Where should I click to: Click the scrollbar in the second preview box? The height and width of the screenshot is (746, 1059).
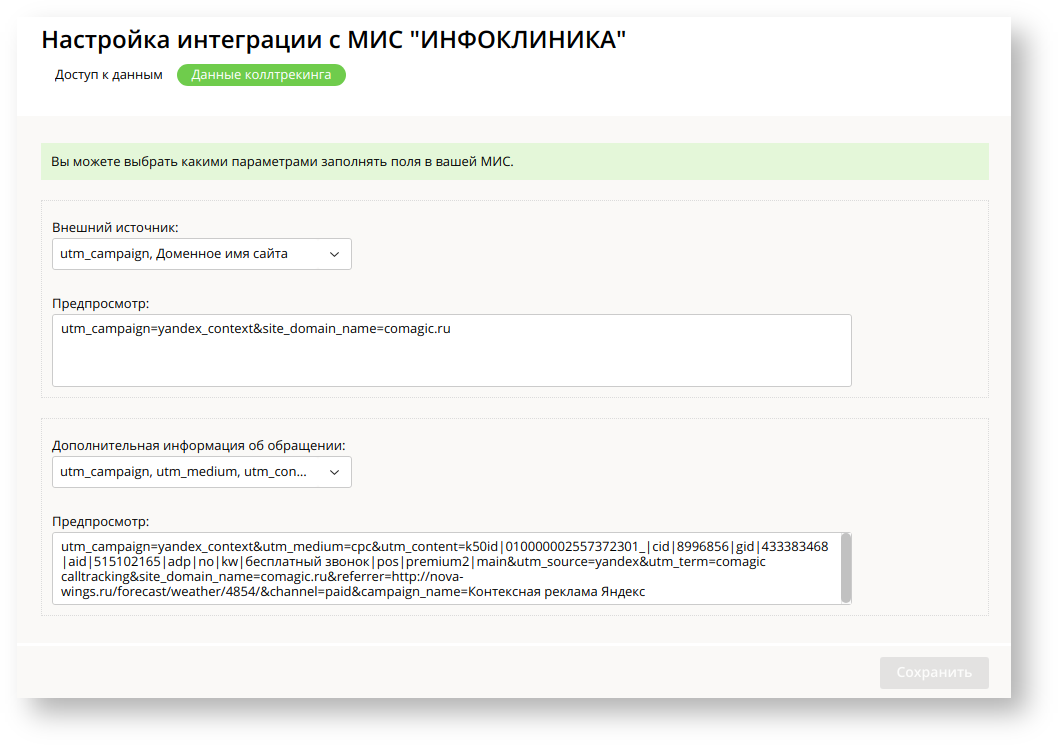tap(846, 568)
